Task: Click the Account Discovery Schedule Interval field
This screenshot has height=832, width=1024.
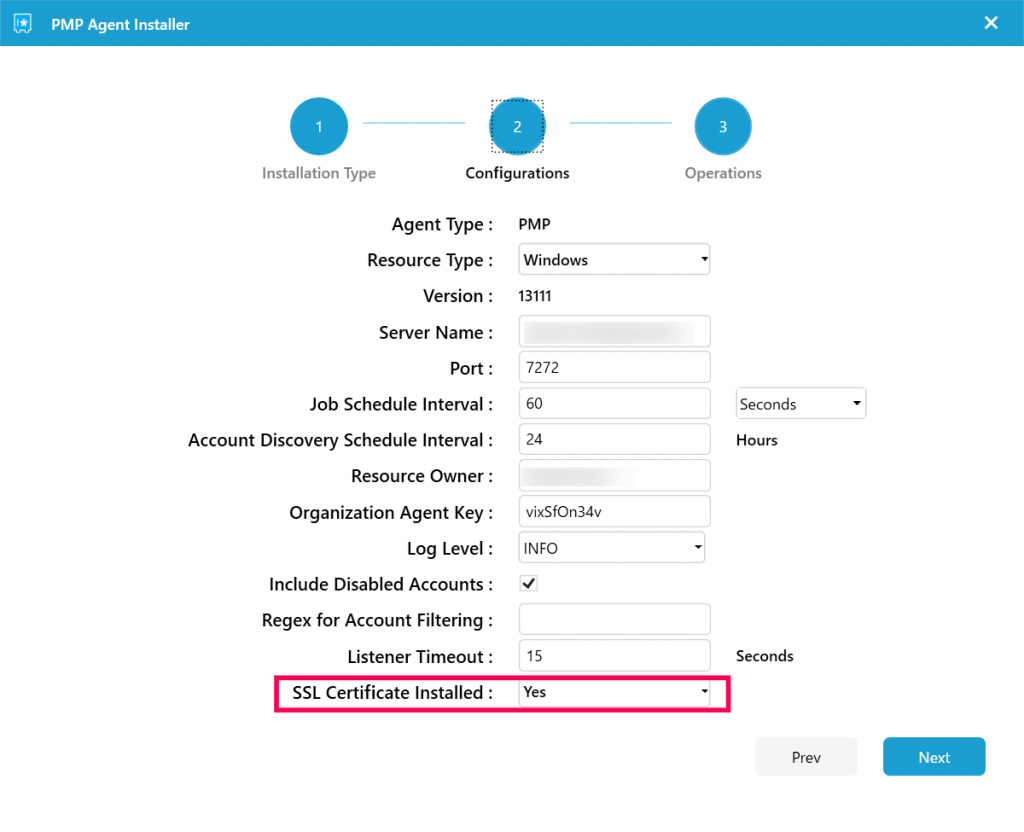Action: pos(615,440)
